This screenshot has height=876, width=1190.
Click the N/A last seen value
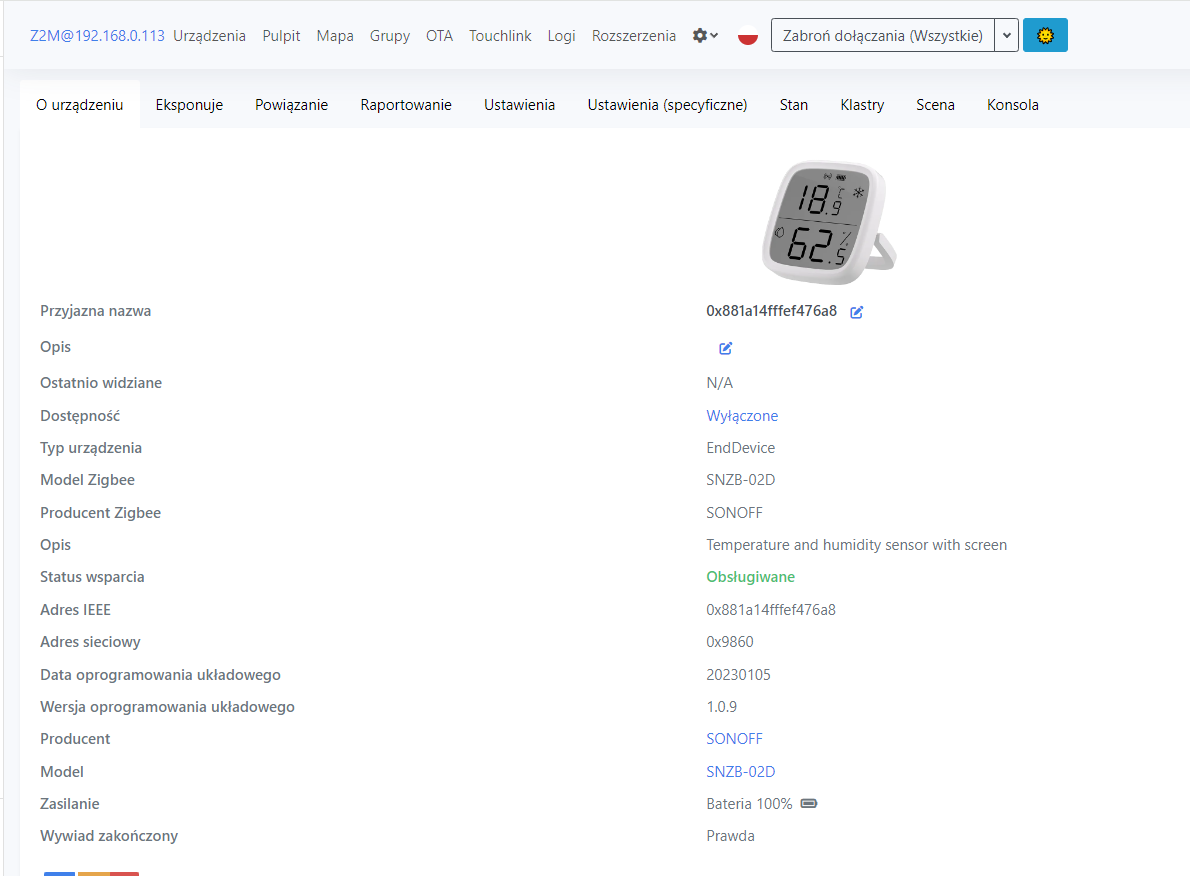[x=719, y=383]
